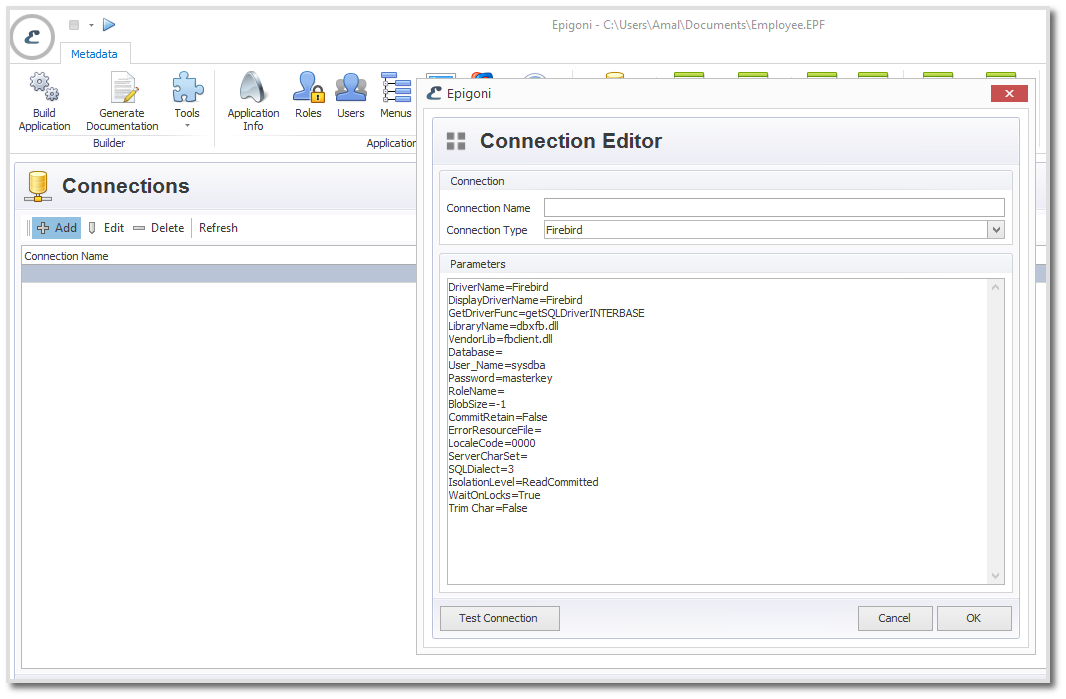The image size is (1066, 699).
Task: Click the Database= parameter line
Action: pyautogui.click(x=475, y=352)
